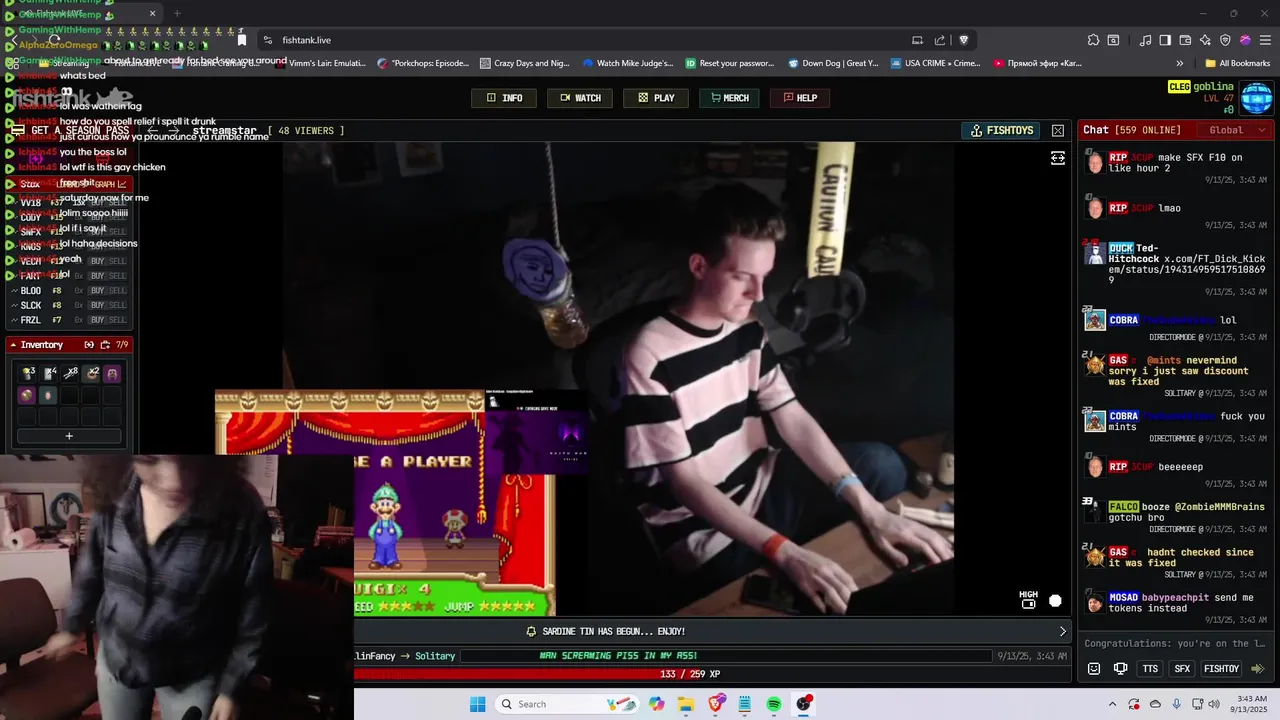Open Brave VPN shield icon

[x=1225, y=40]
